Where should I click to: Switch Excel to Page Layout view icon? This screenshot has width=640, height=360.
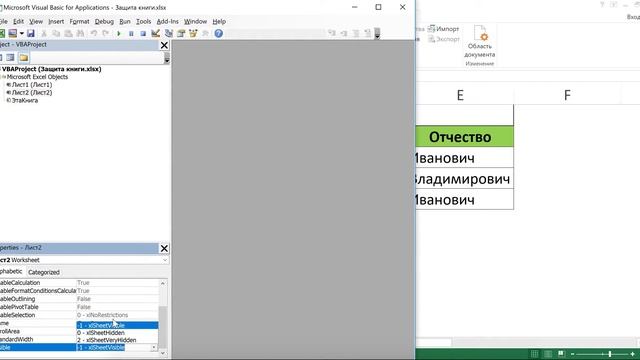pyautogui.click(x=548, y=354)
